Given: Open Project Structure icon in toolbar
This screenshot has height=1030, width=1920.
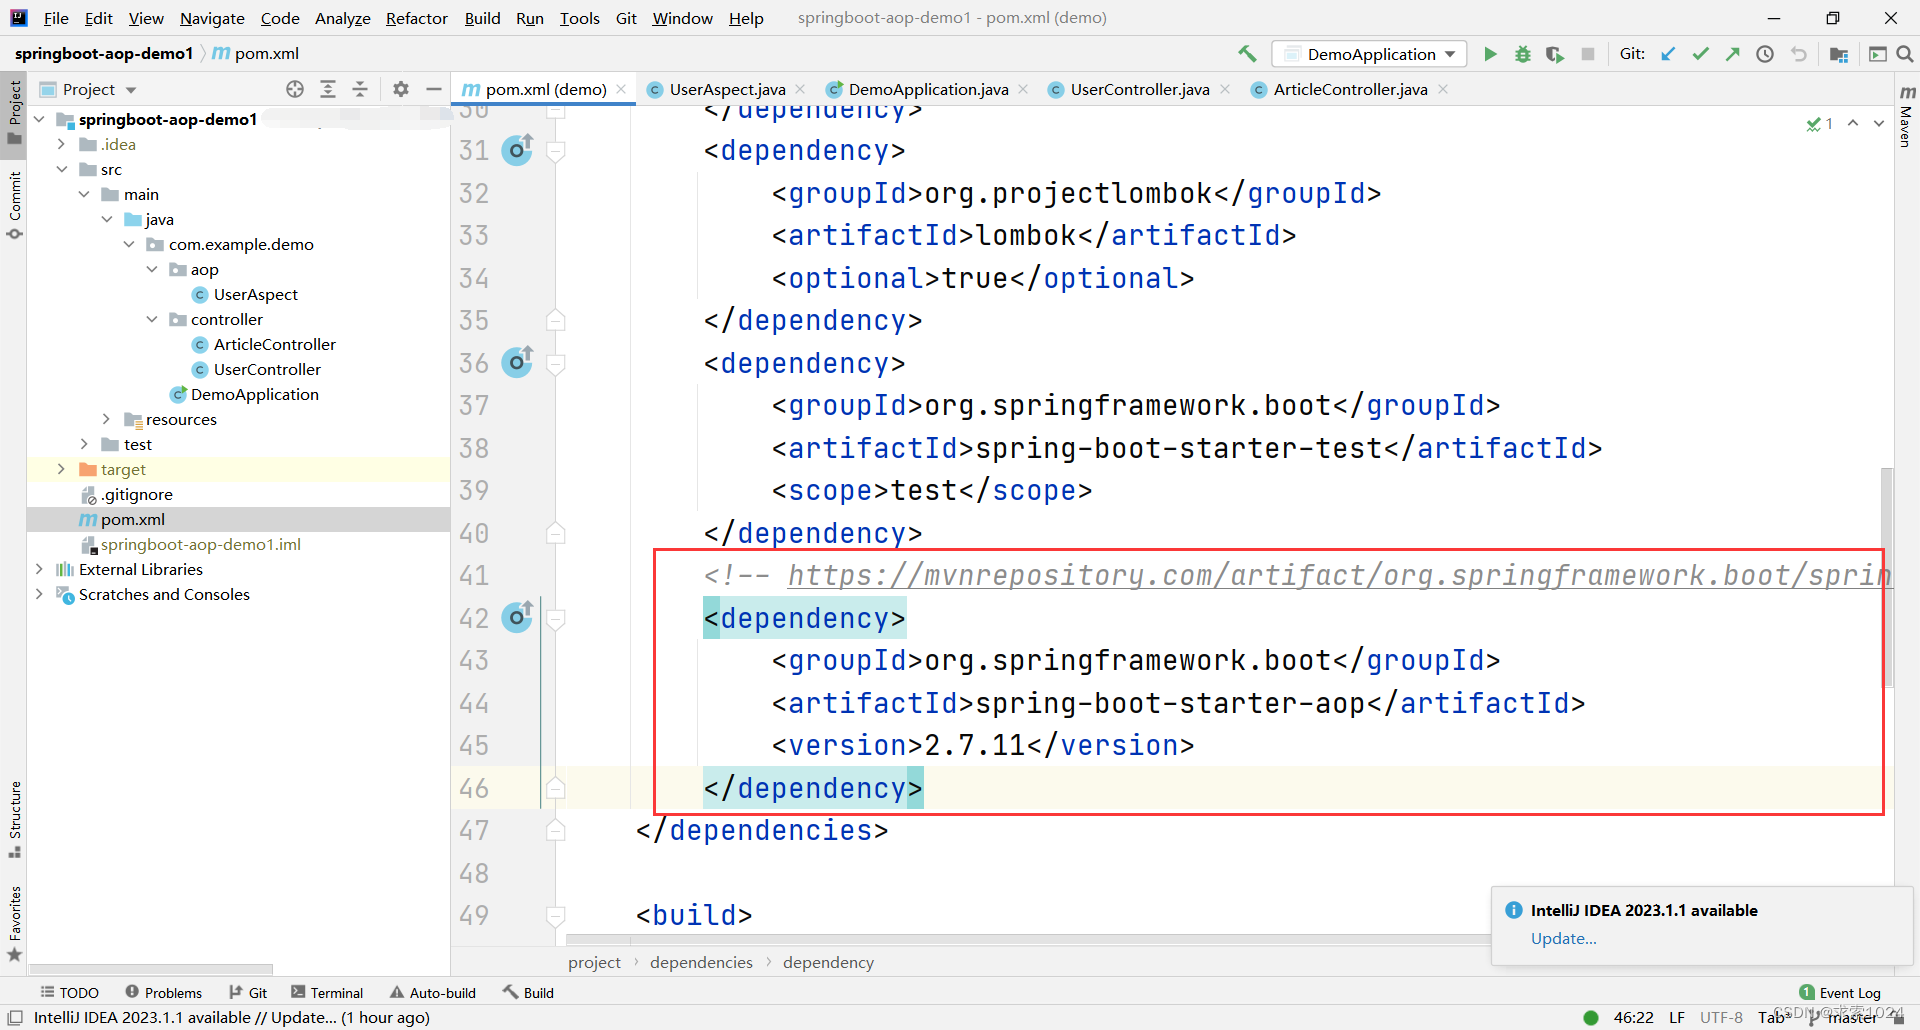Looking at the screenshot, I should pyautogui.click(x=1838, y=54).
